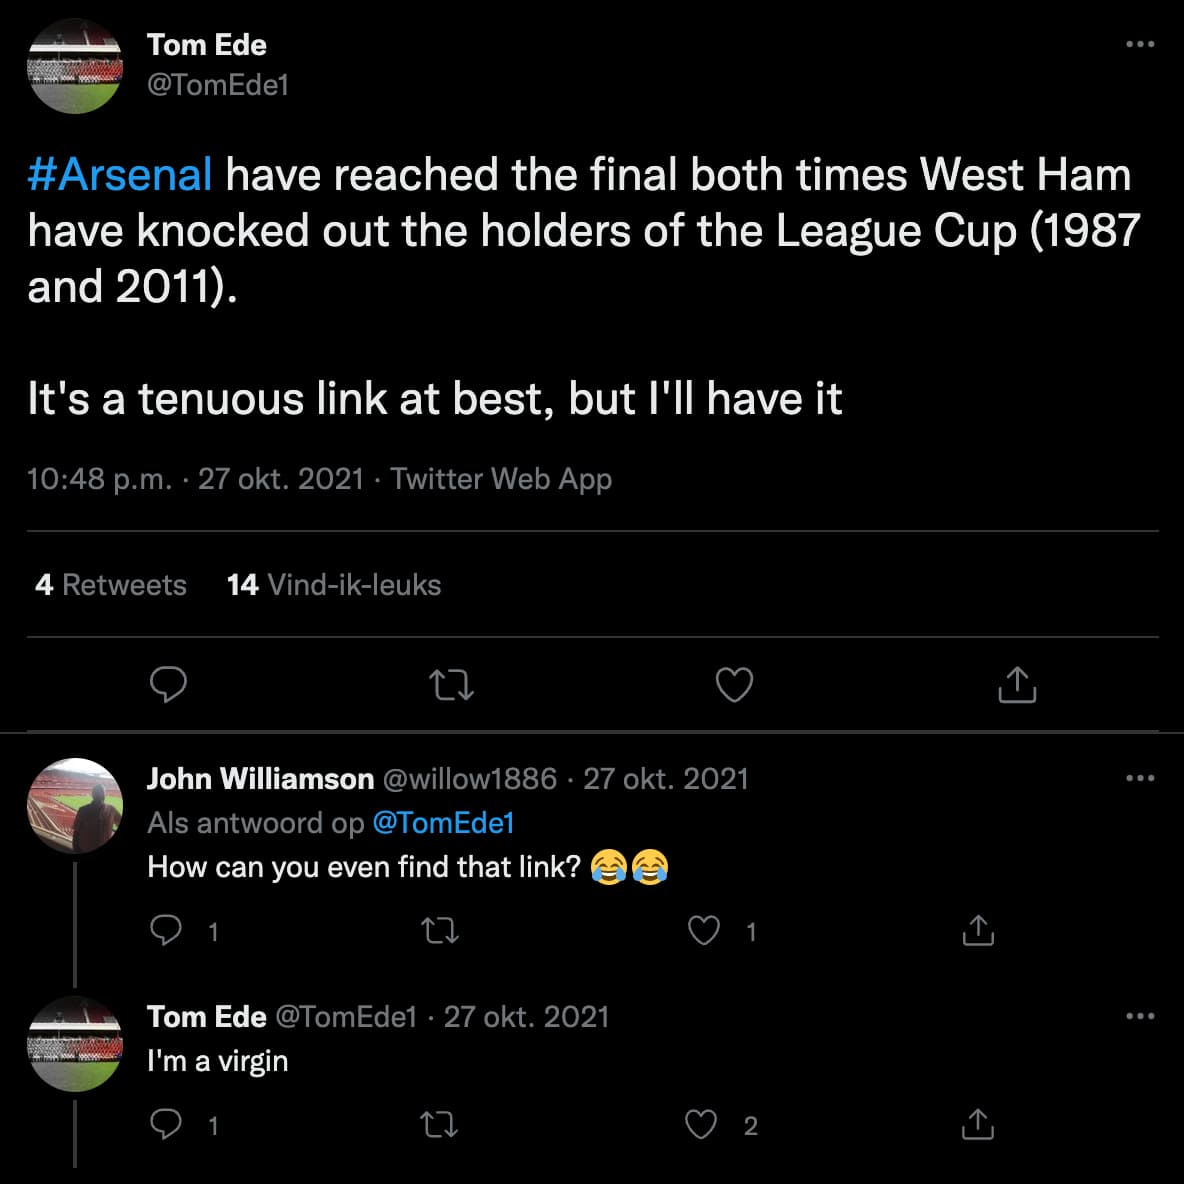Share John Williamson's reply
Image resolution: width=1184 pixels, height=1184 pixels.
pos(978,930)
